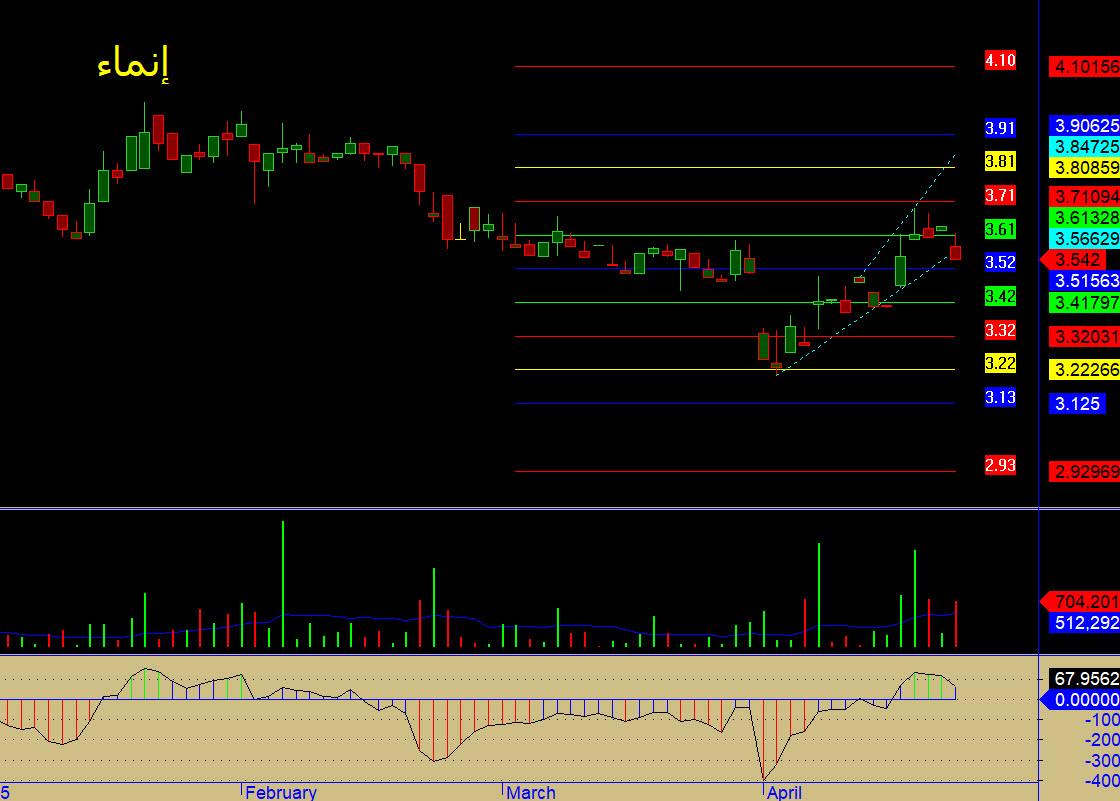Click the blue 3.125 axis value
This screenshot has width=1120, height=801.
[1077, 404]
